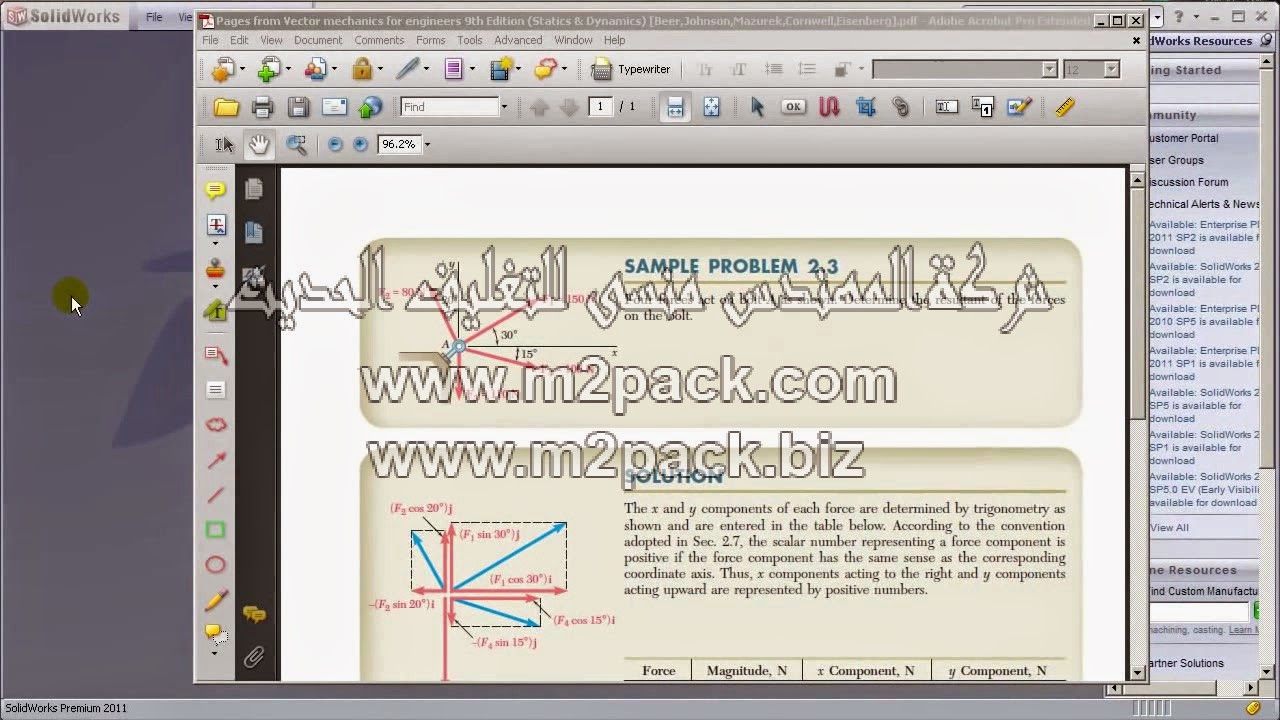Click the Multimedia filmstrip icon
The image size is (1280, 720).
tap(501, 69)
